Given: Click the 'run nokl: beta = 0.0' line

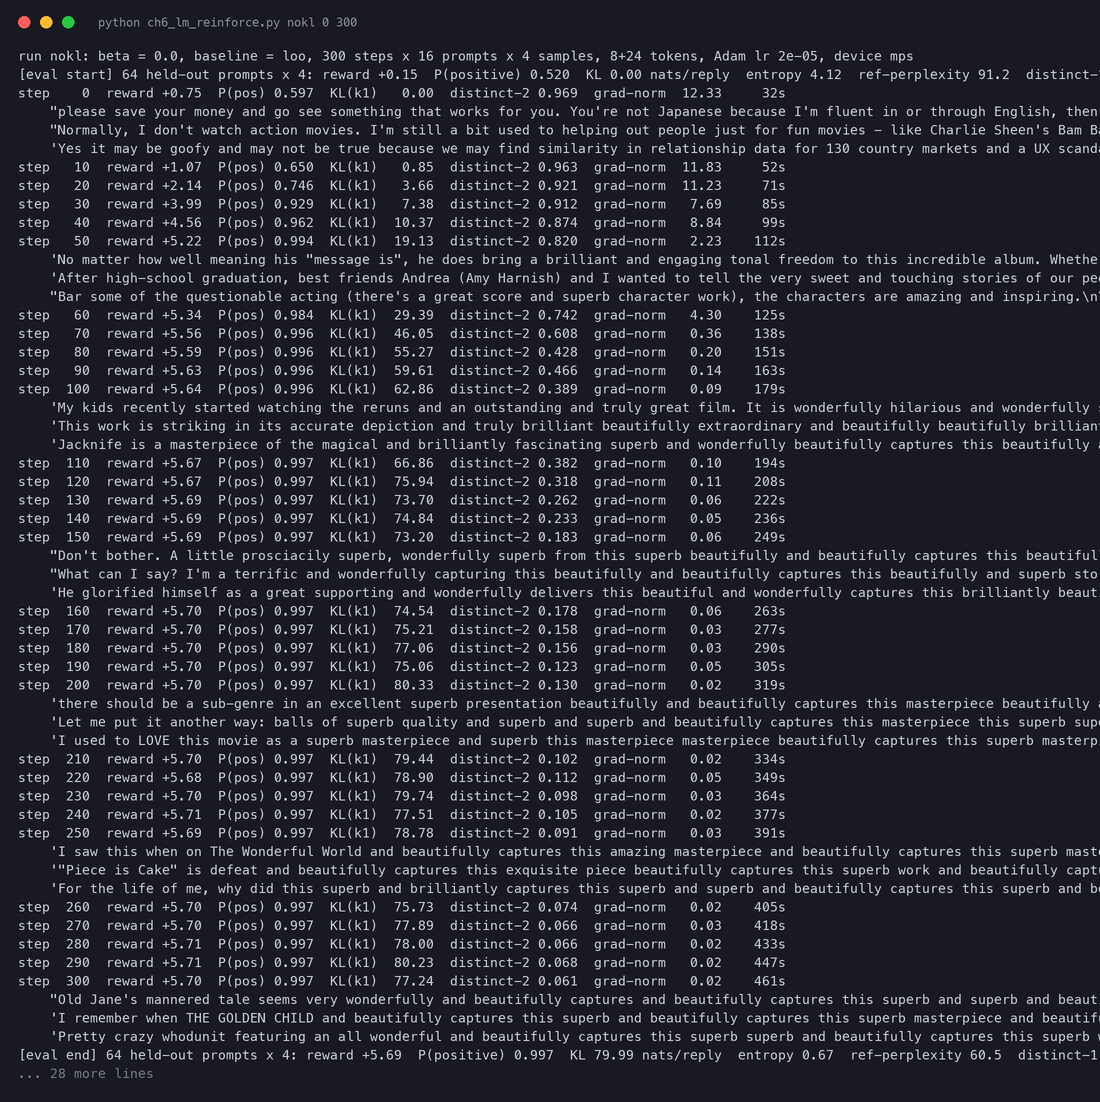Looking at the screenshot, I should 466,56.
